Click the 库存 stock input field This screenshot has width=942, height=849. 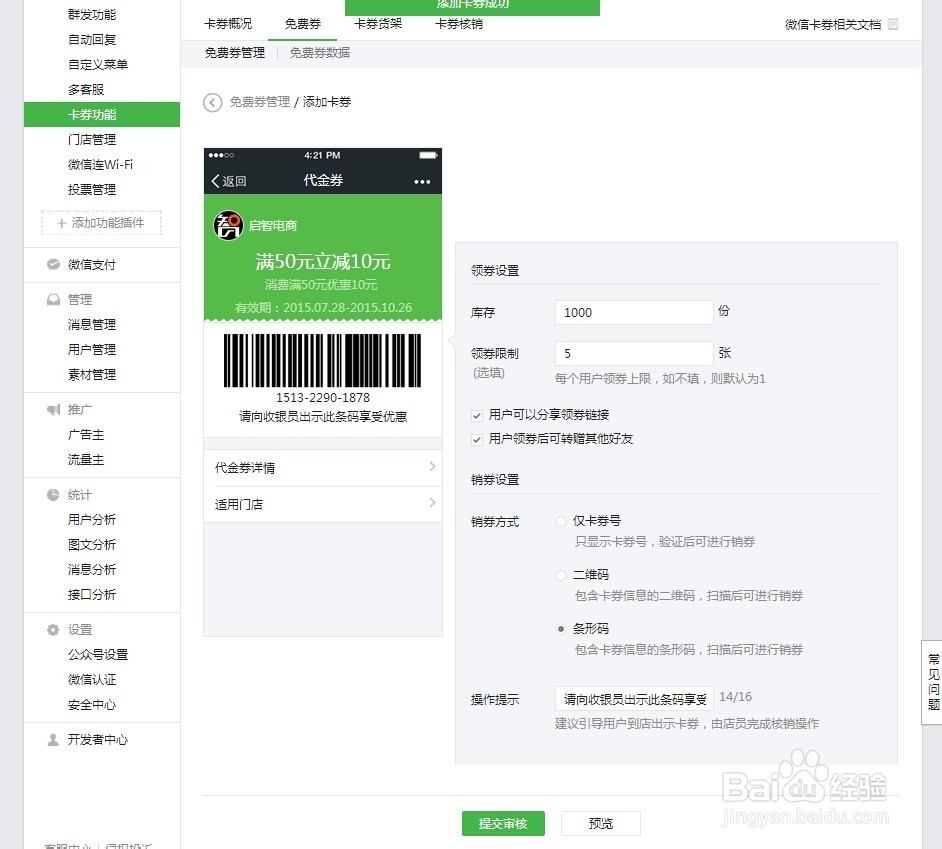tap(633, 312)
